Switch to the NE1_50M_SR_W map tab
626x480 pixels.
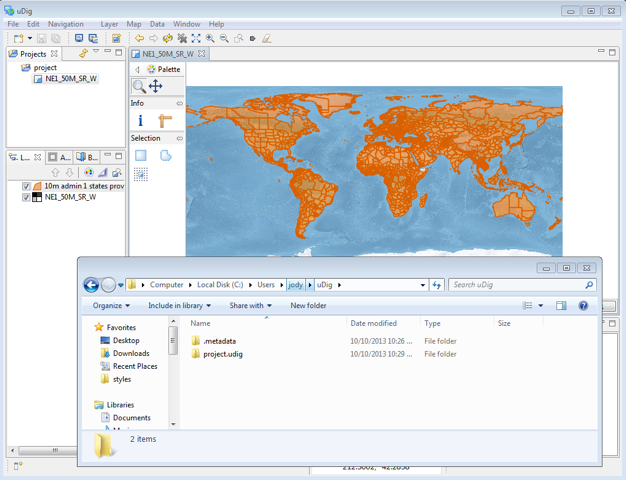(167, 54)
